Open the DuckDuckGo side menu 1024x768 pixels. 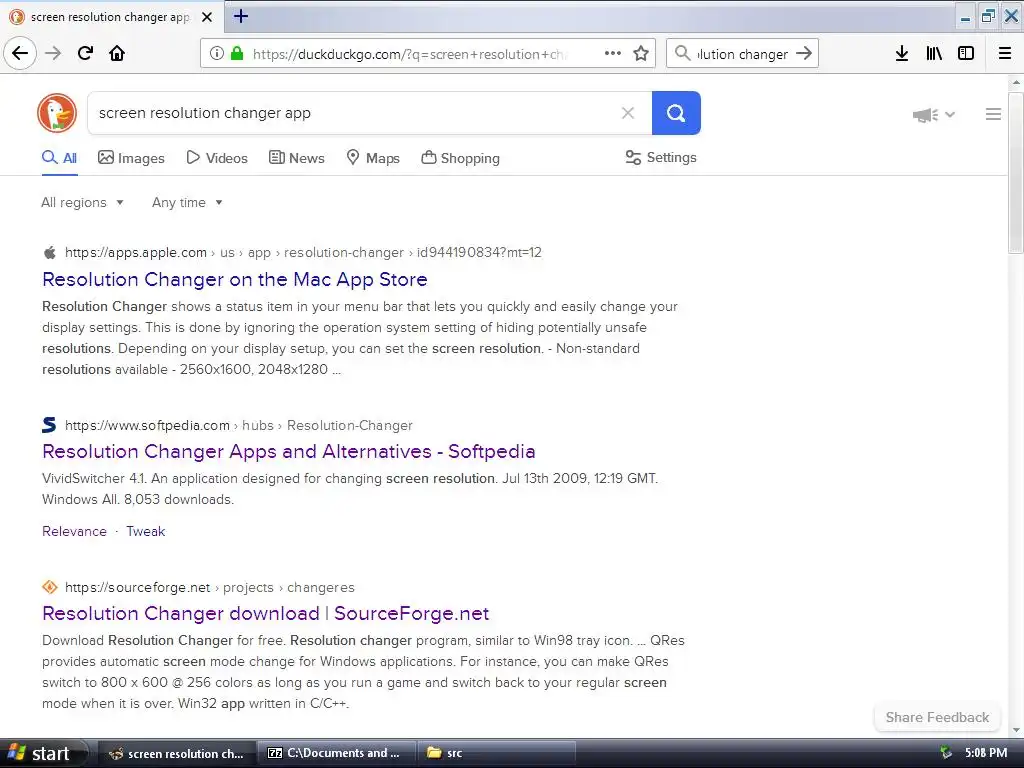click(993, 114)
